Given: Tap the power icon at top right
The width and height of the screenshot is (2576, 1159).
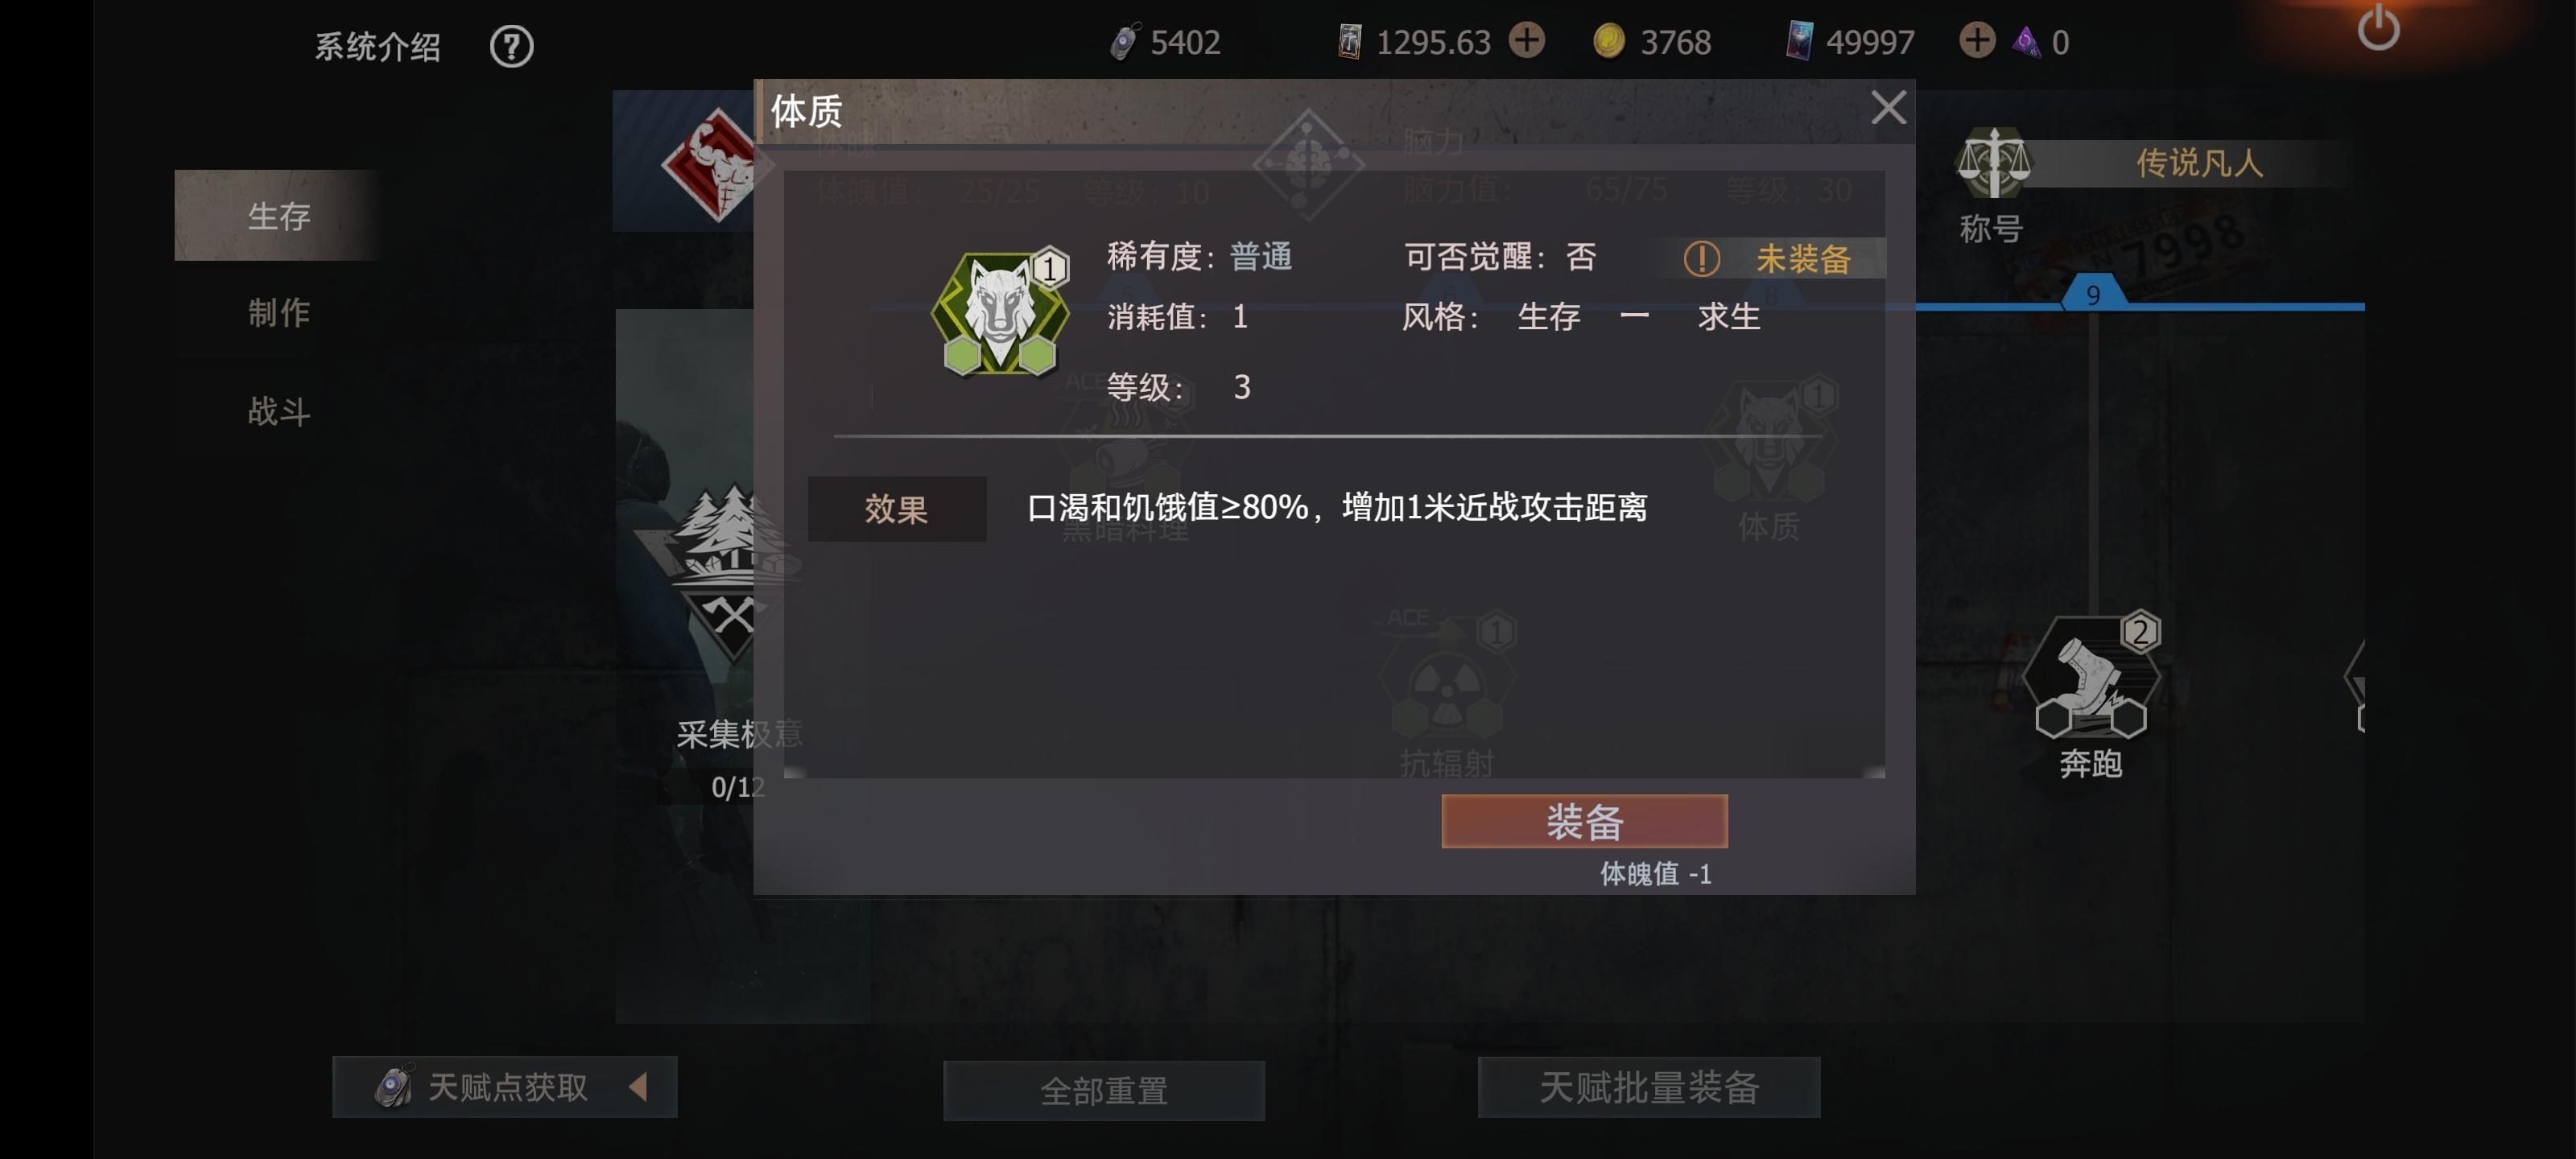Looking at the screenshot, I should point(2377,28).
